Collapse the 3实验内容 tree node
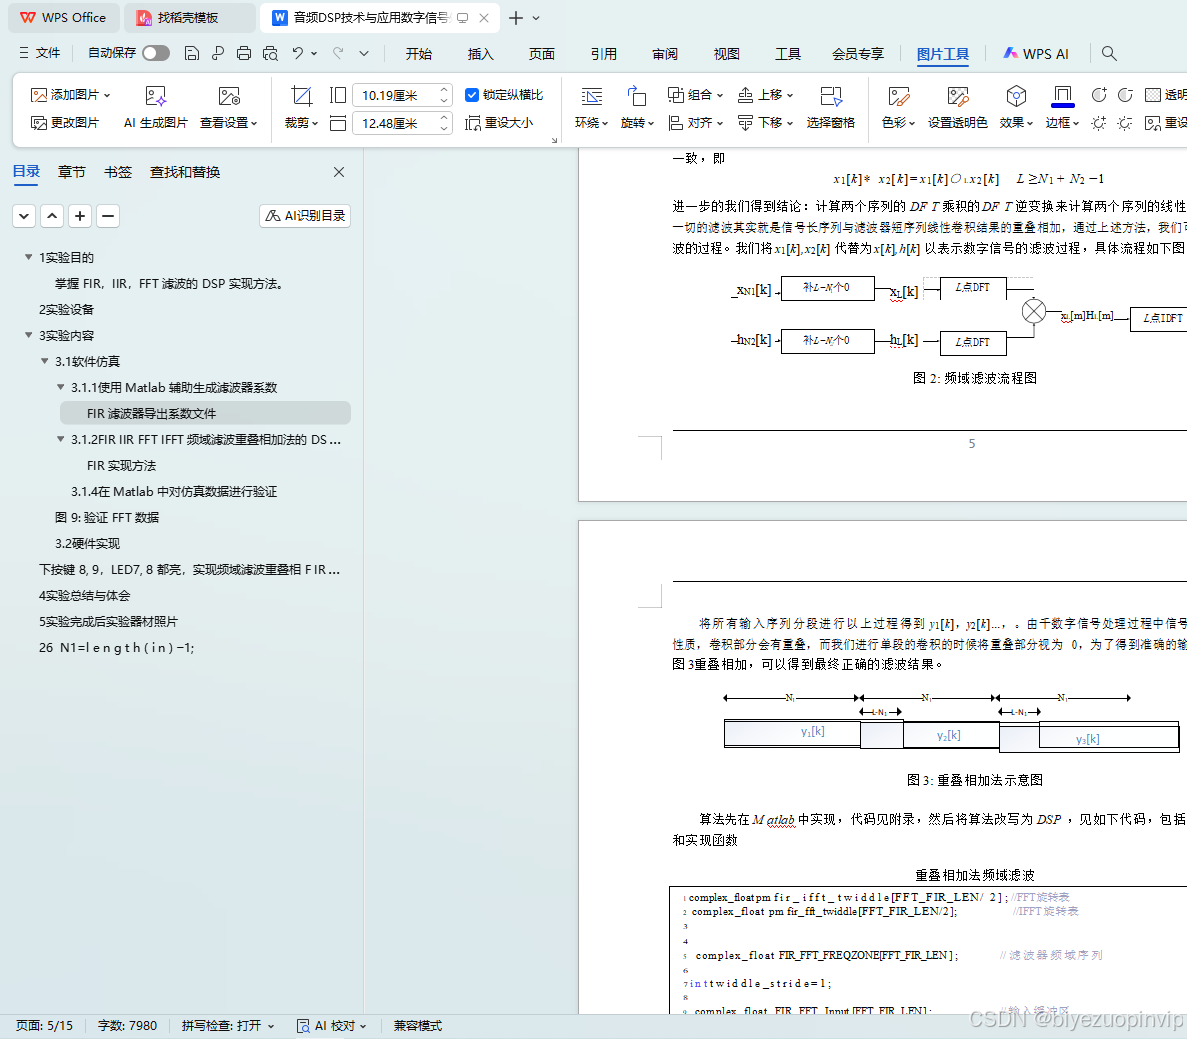The width and height of the screenshot is (1187, 1039). 29,335
